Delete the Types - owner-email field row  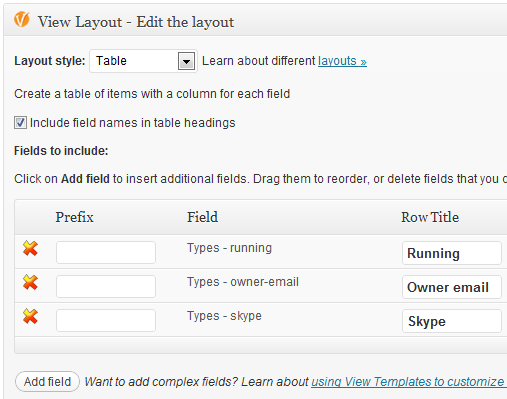(x=30, y=283)
